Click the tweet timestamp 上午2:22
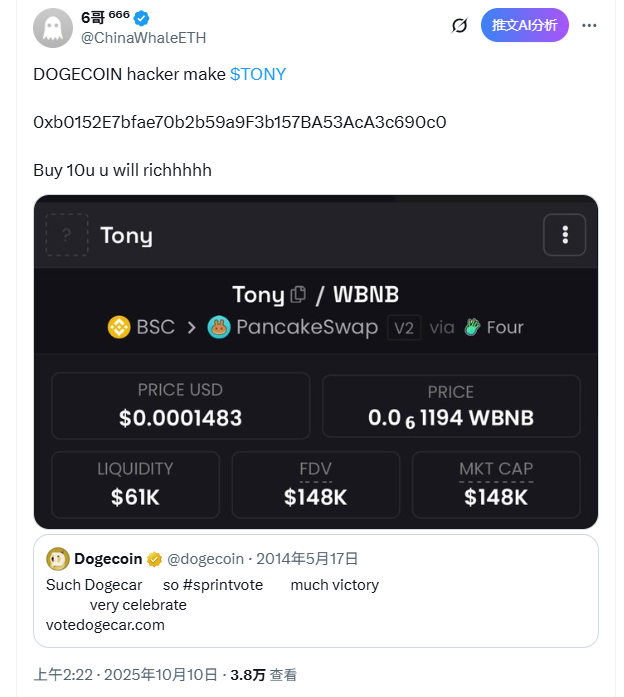 click(x=62, y=675)
